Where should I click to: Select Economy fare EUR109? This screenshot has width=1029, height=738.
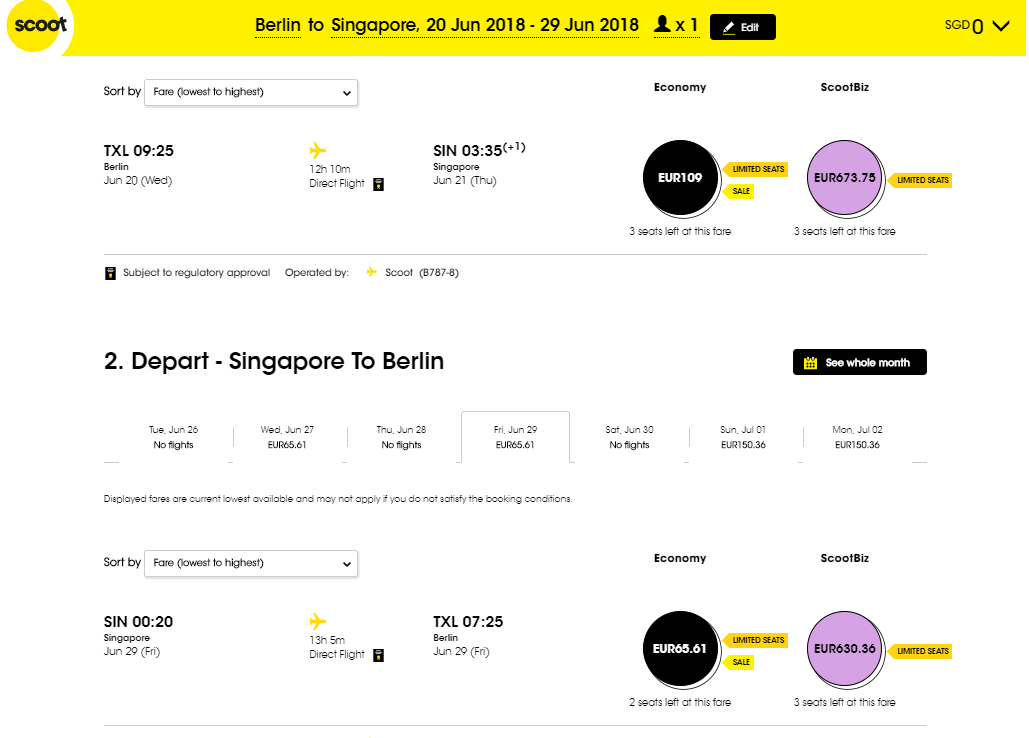pyautogui.click(x=680, y=178)
